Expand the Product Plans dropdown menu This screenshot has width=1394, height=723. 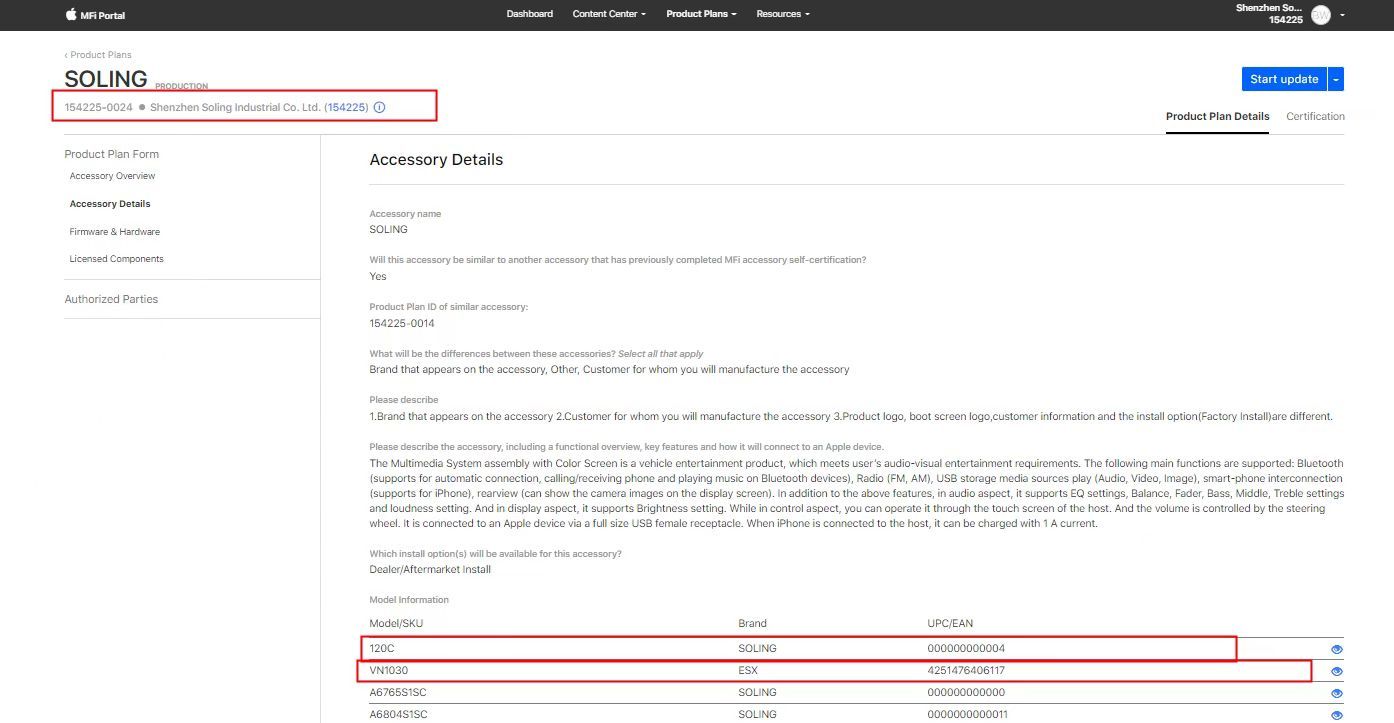click(x=701, y=14)
